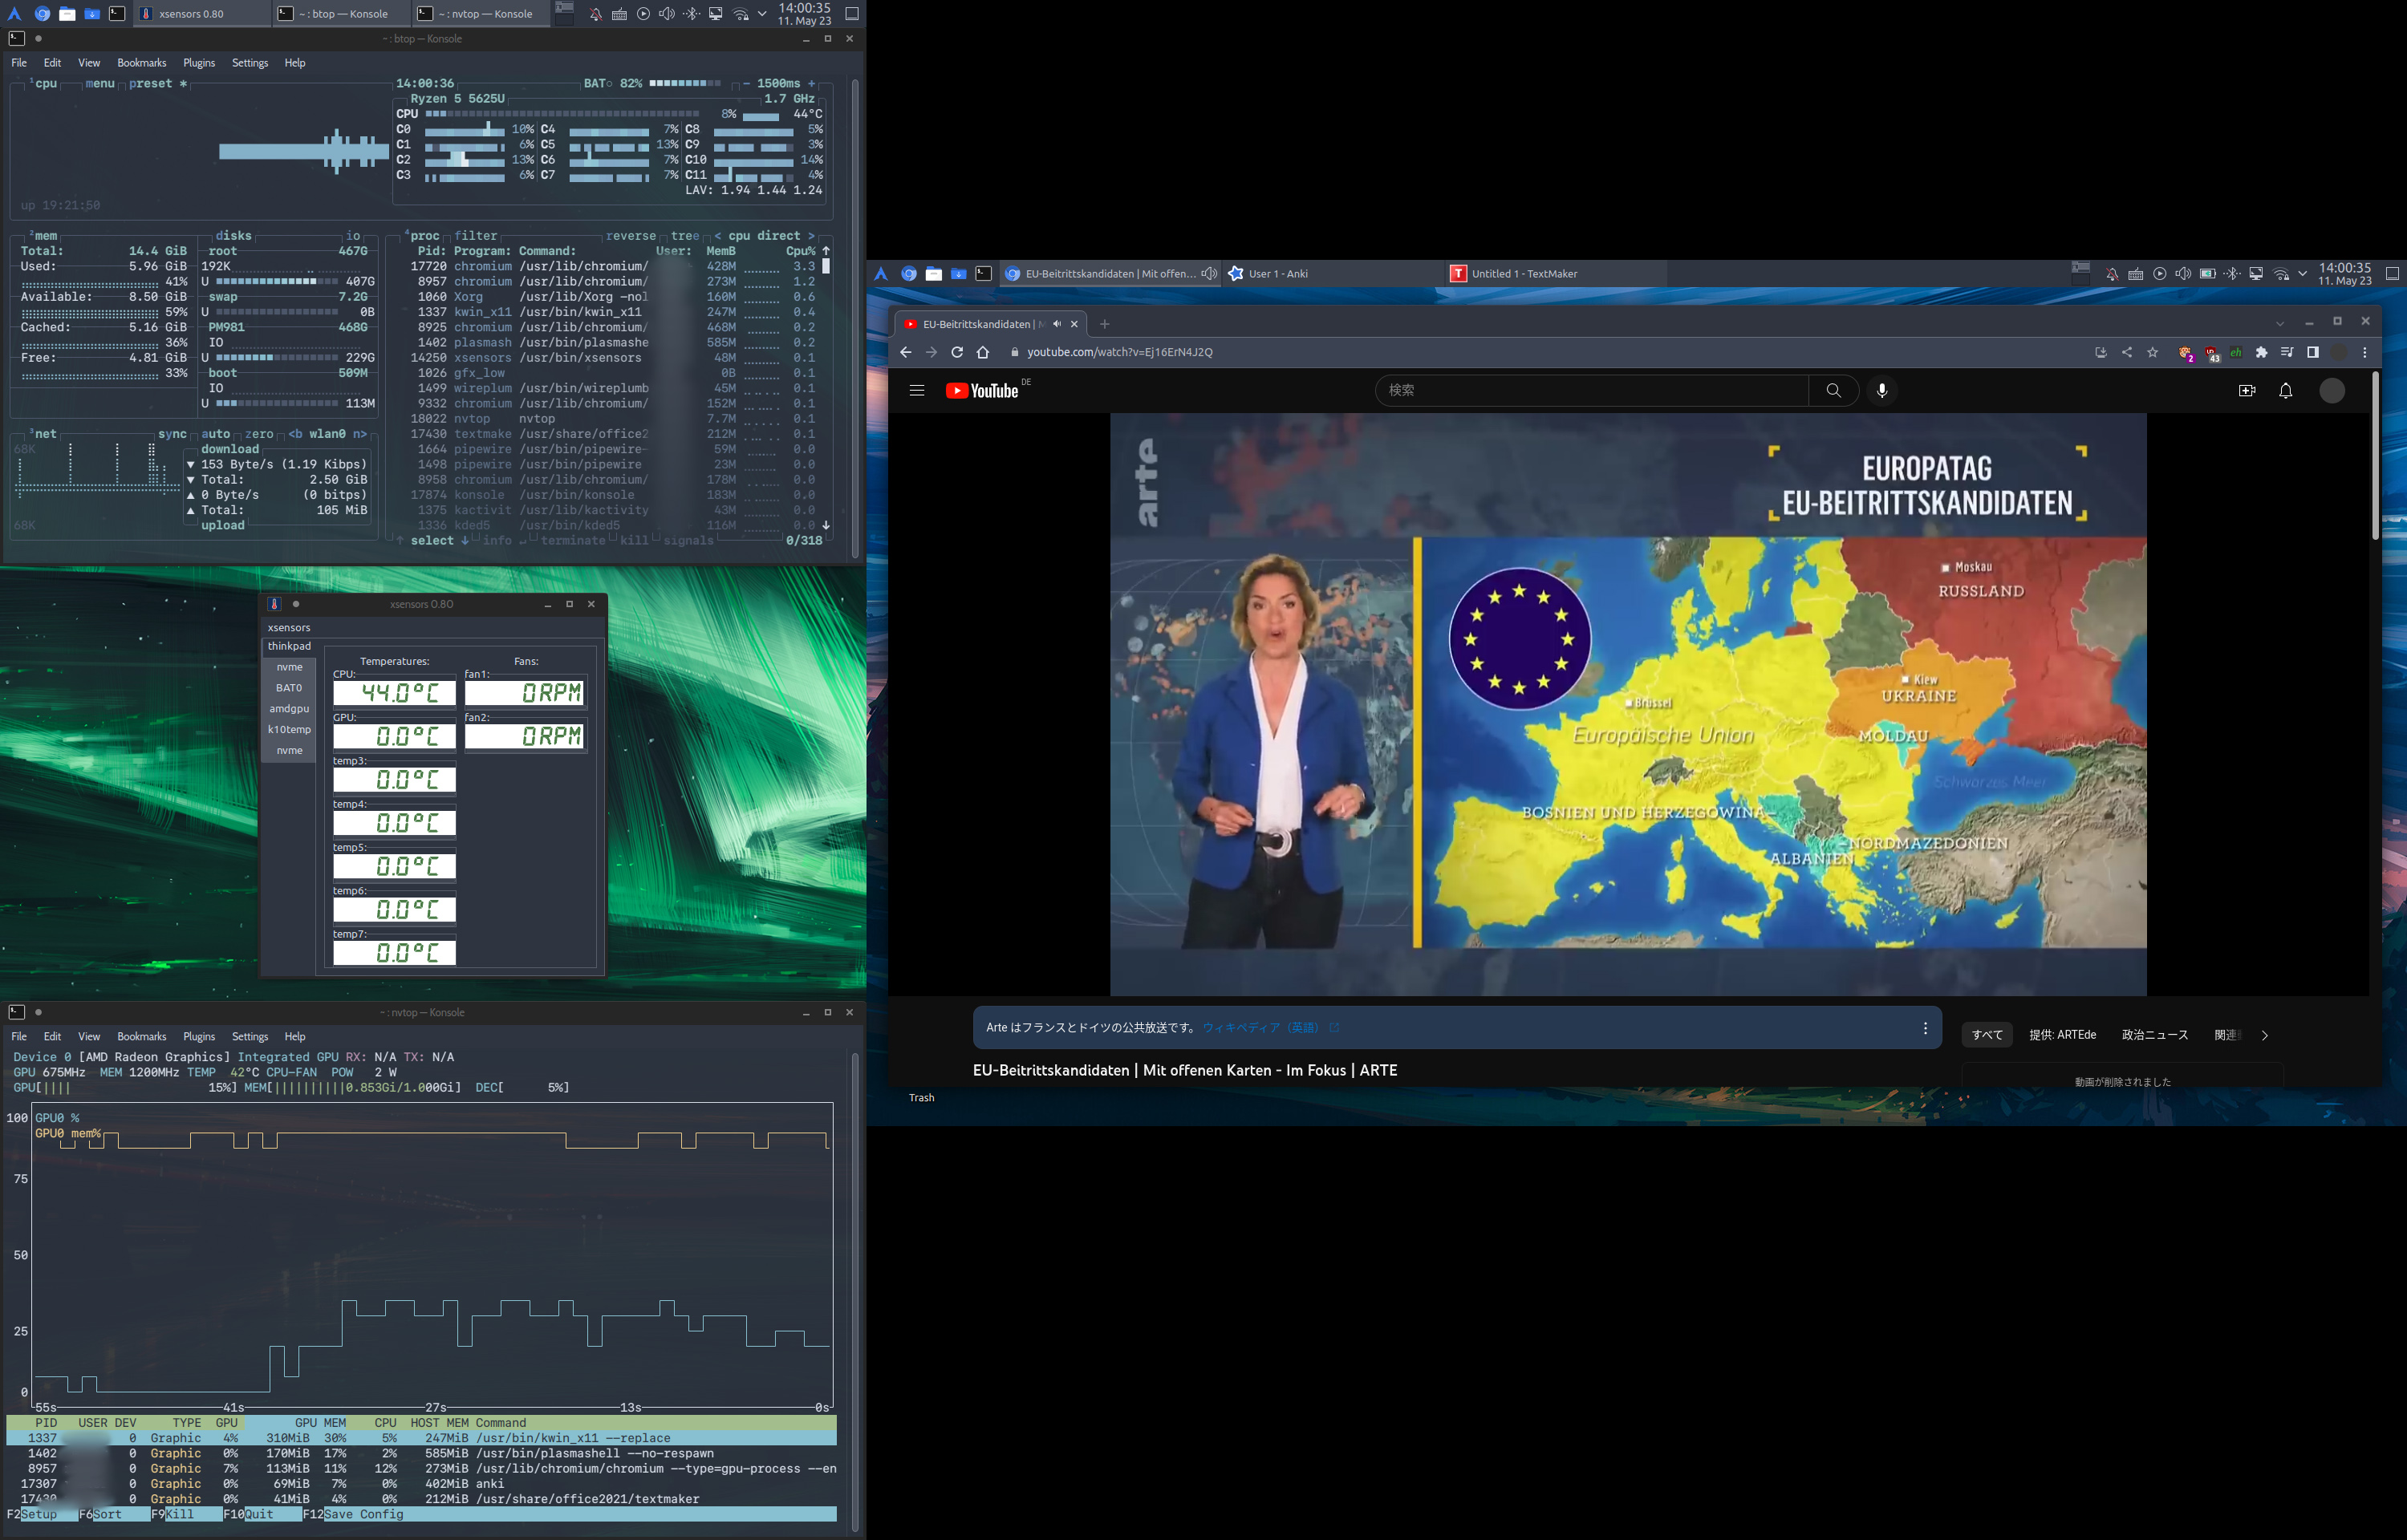Open Bookmarks menu in btop Konsole
This screenshot has width=2407, height=1540.
(141, 63)
